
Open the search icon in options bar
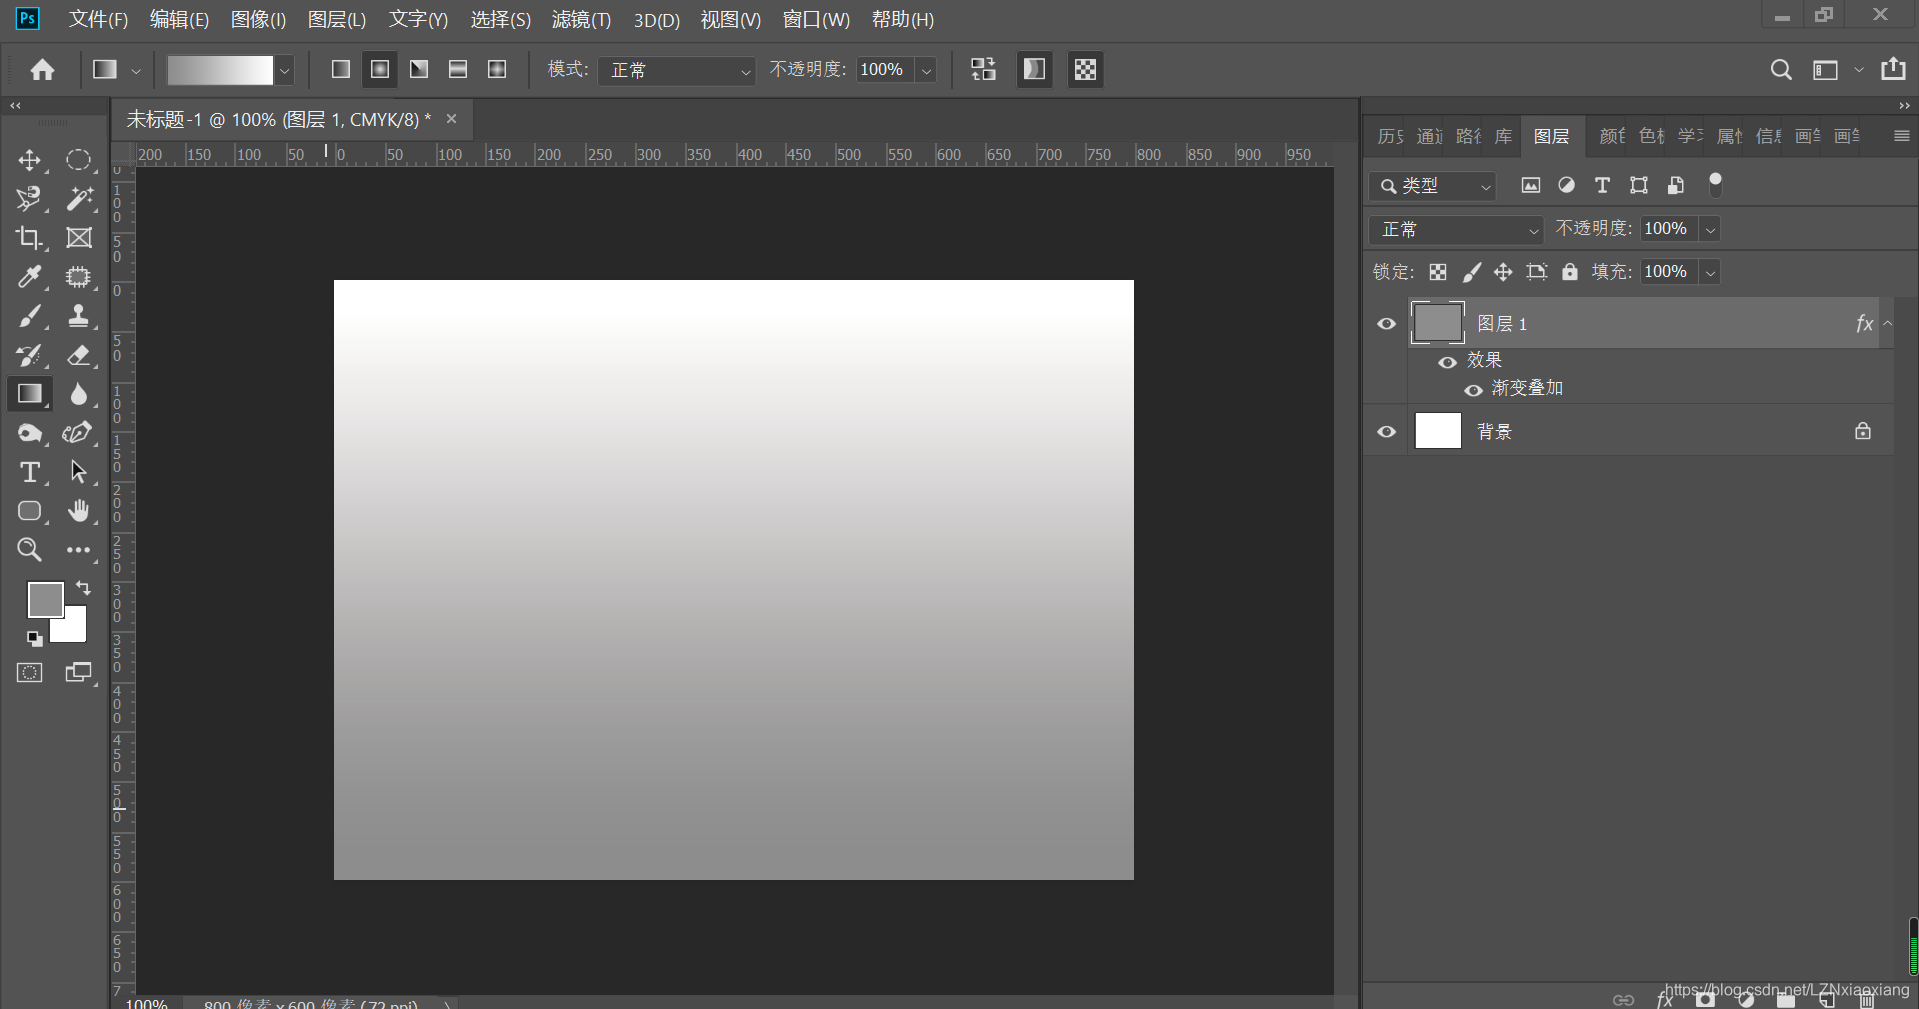(x=1781, y=69)
